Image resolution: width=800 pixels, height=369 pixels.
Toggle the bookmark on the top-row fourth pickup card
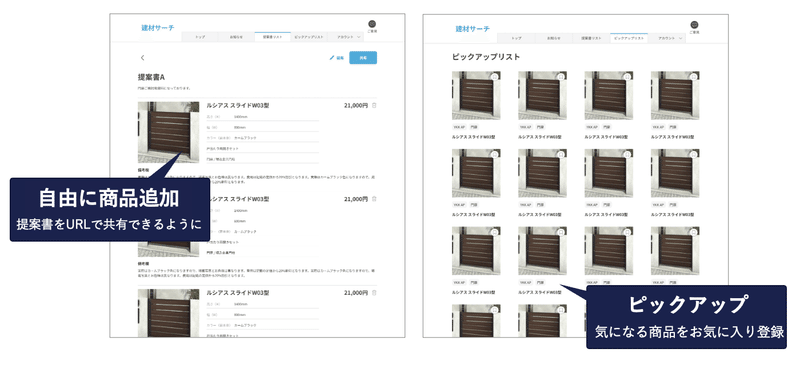tap(694, 77)
